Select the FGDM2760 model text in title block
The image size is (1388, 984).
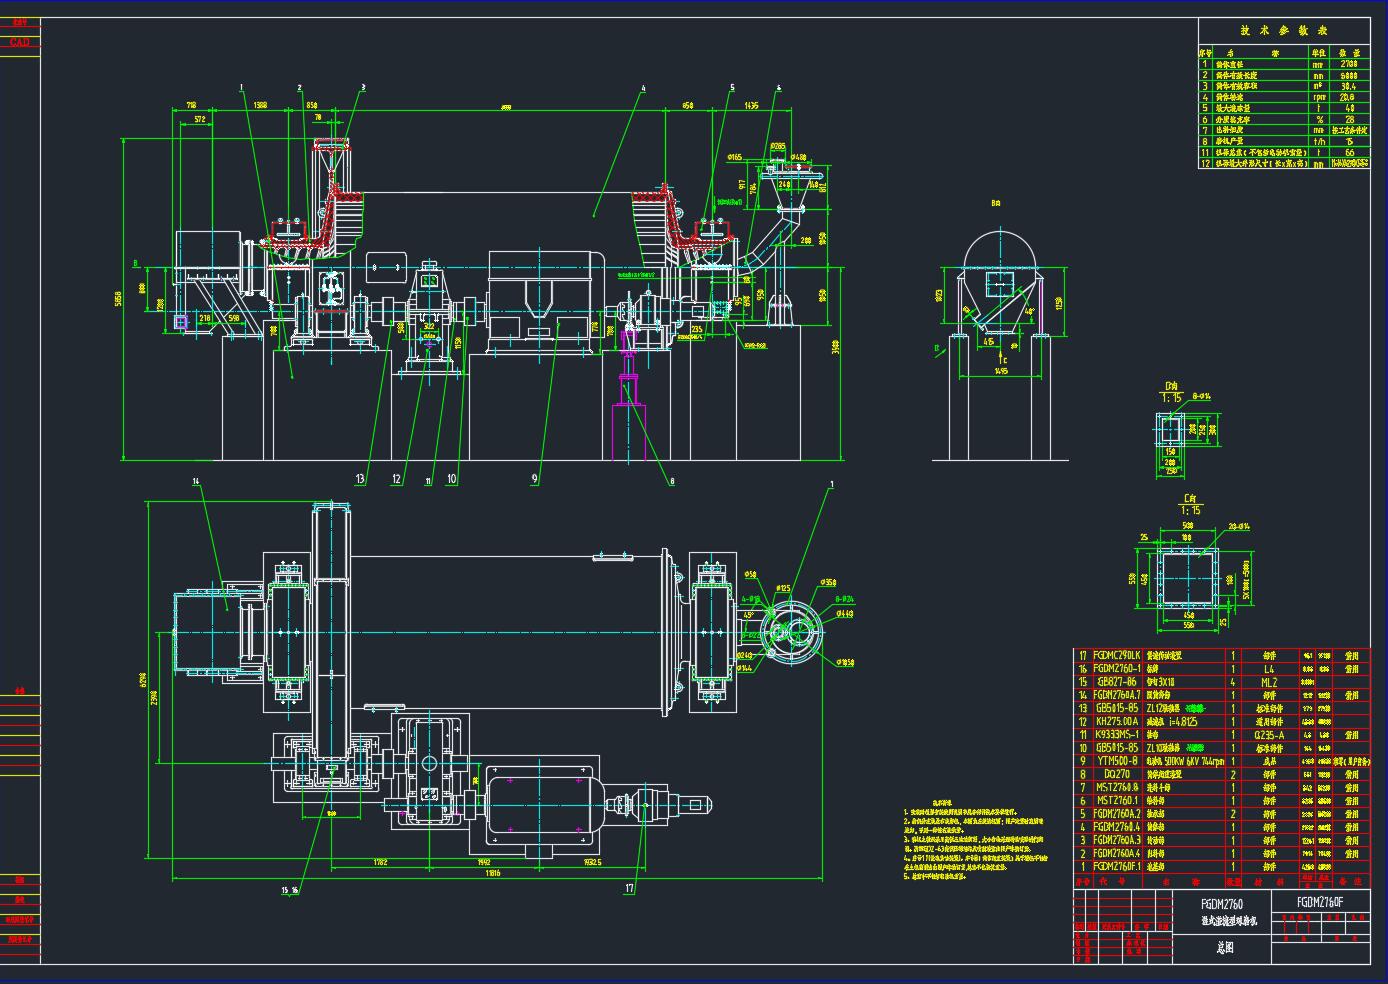1223,903
